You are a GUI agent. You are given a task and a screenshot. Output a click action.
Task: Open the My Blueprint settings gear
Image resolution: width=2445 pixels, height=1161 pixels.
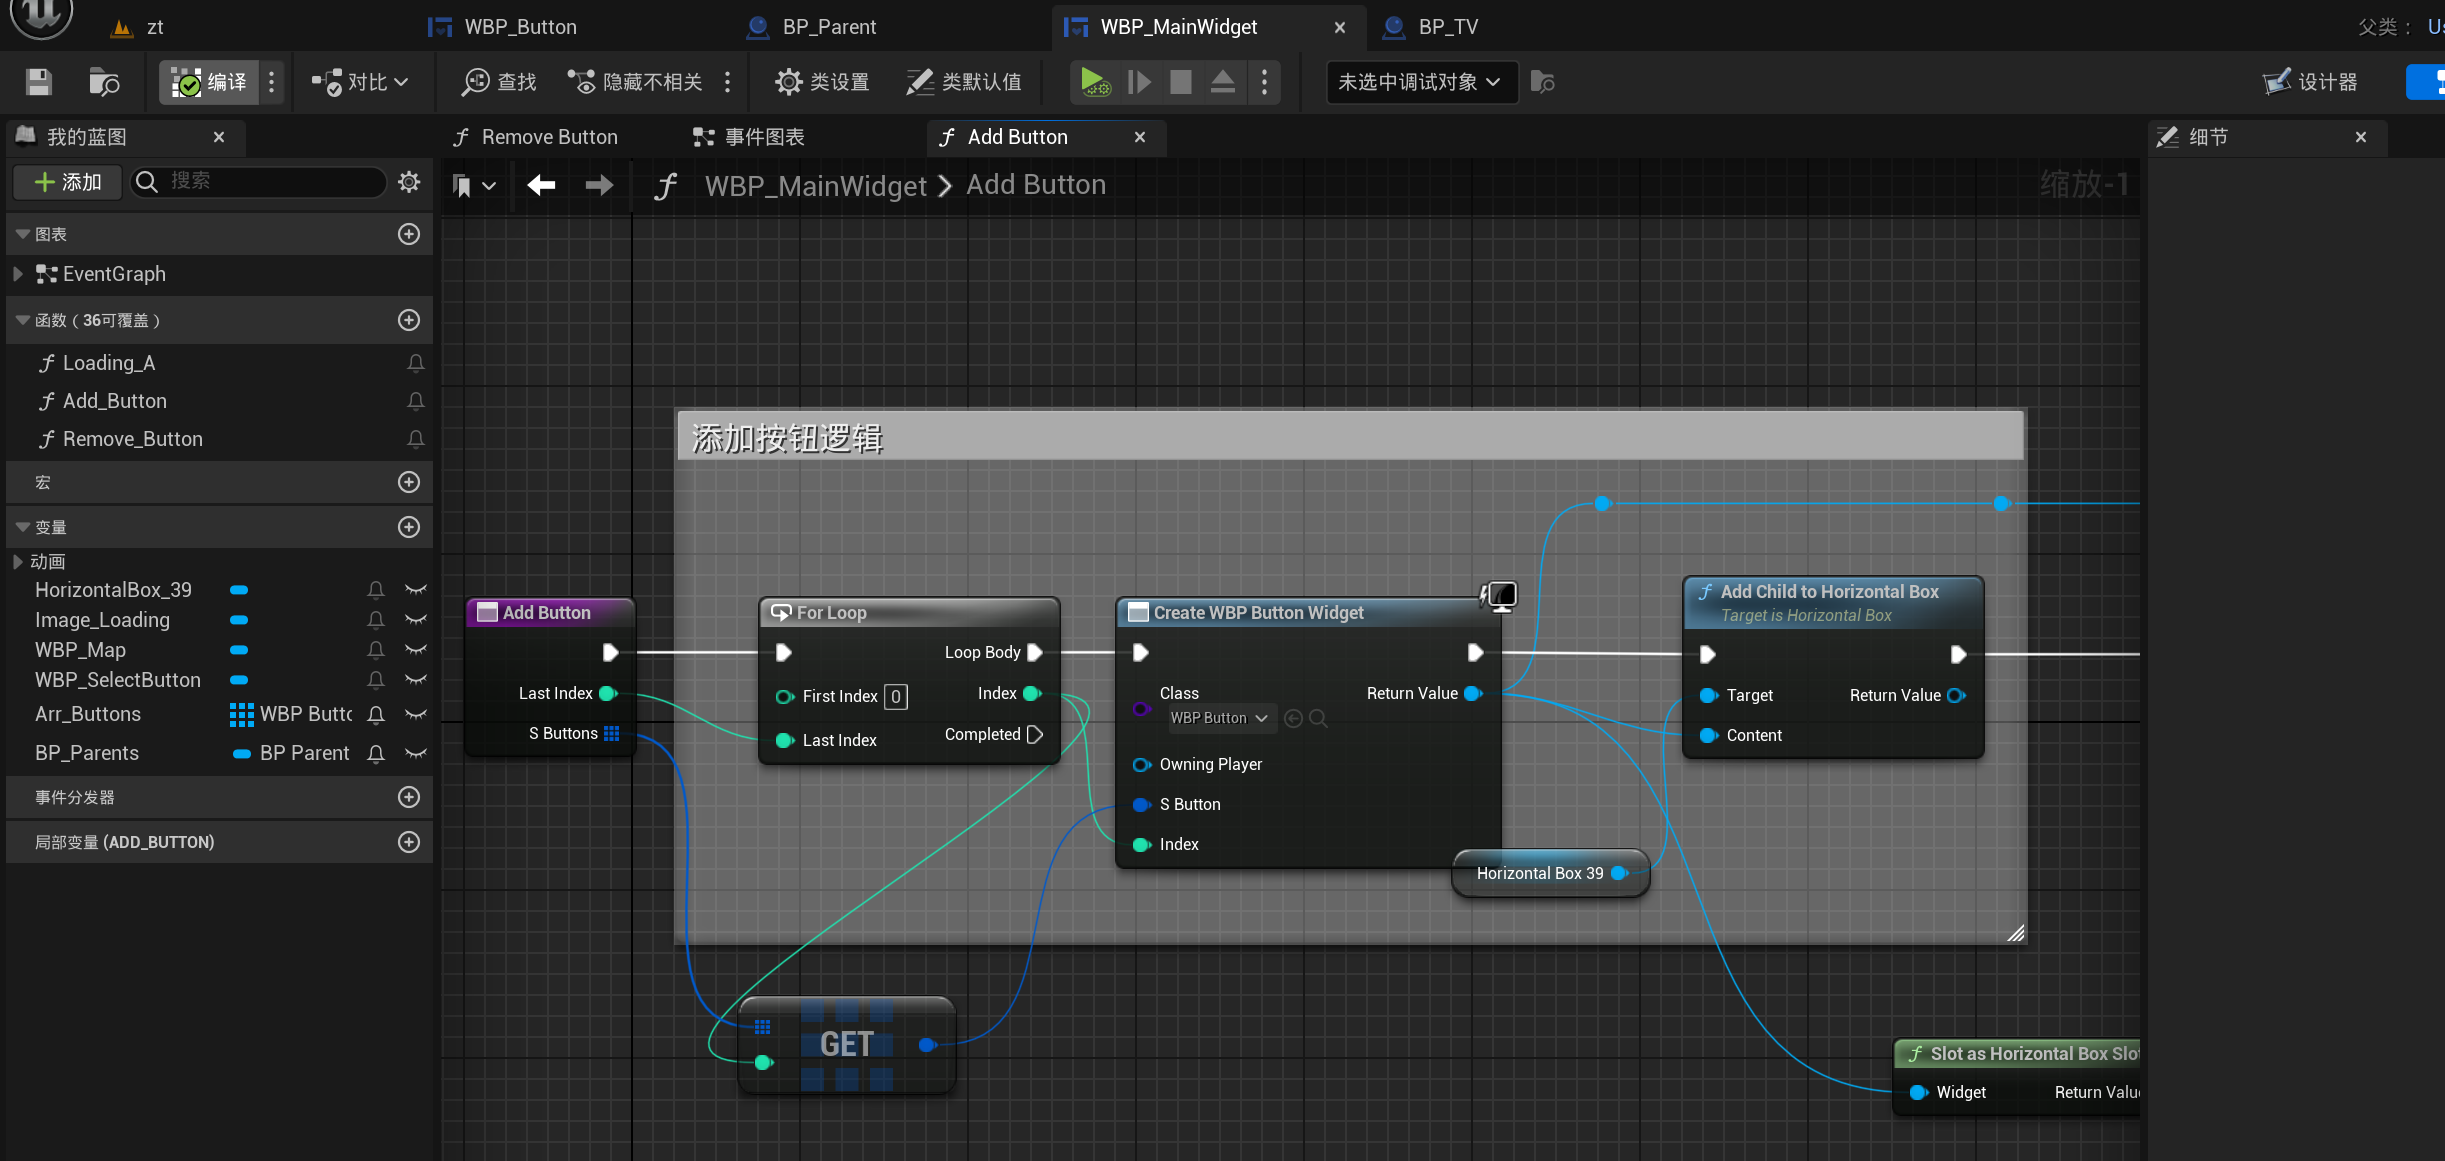coord(409,182)
